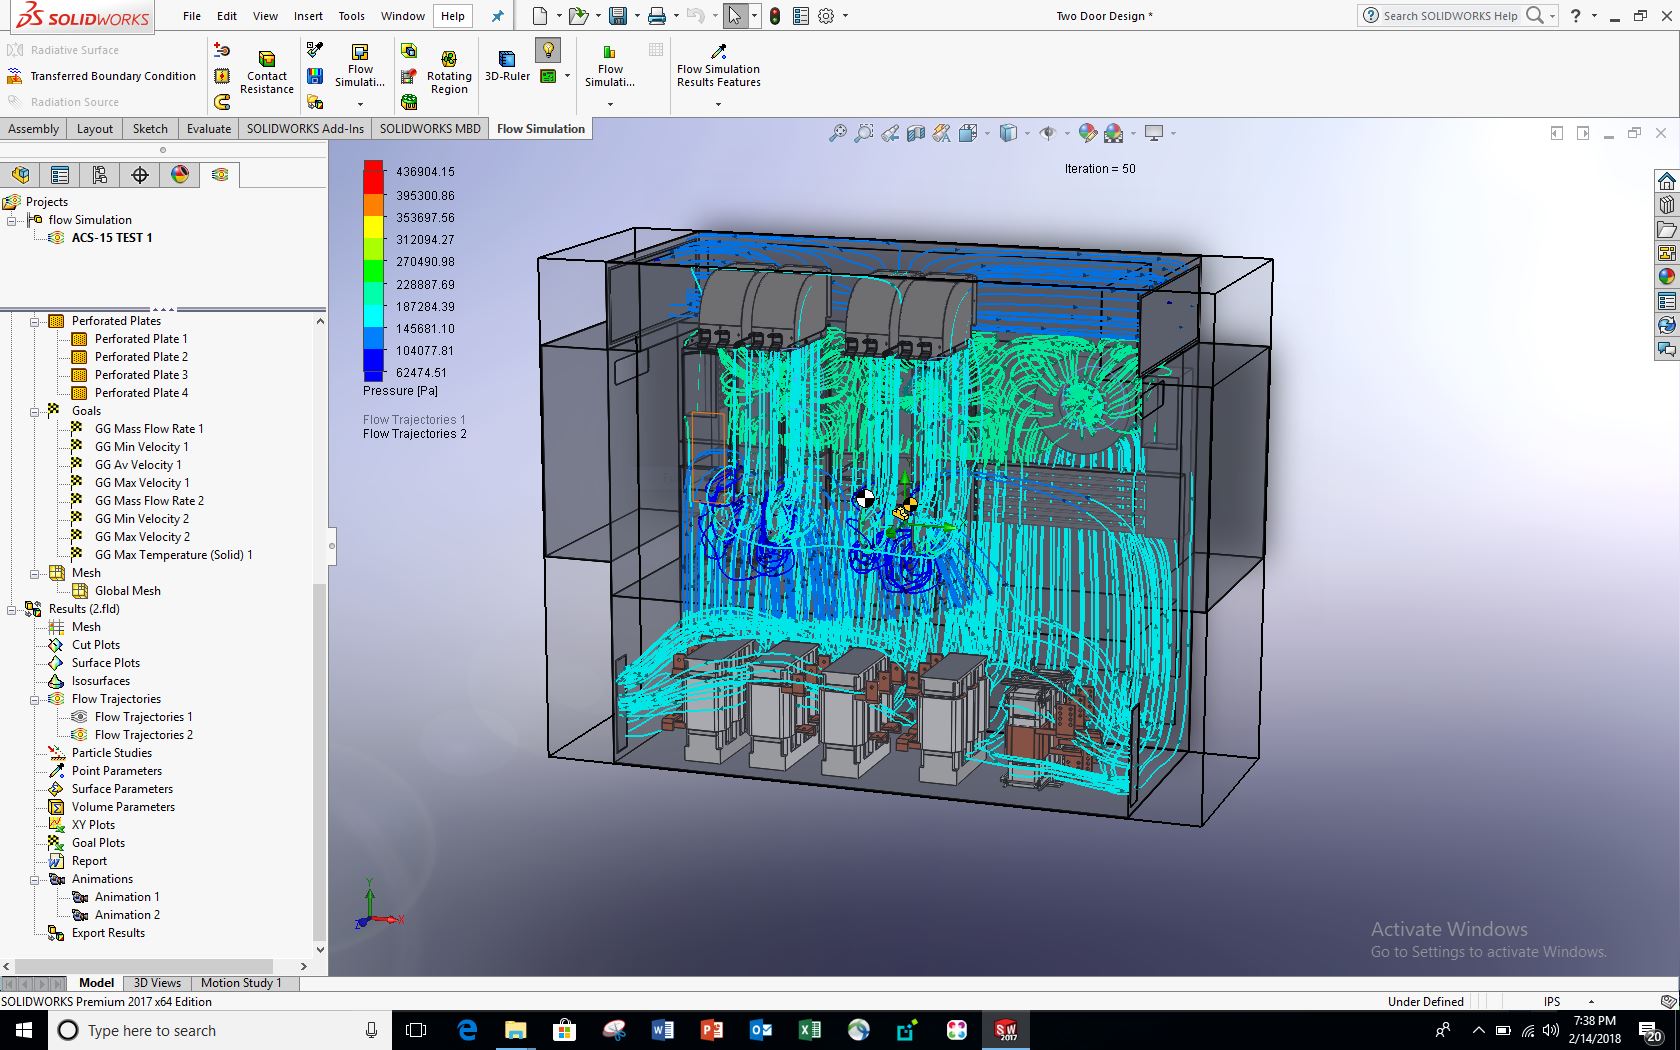Click the Flow Simulation Results Features icon
This screenshot has width=1680, height=1050.
[718, 52]
